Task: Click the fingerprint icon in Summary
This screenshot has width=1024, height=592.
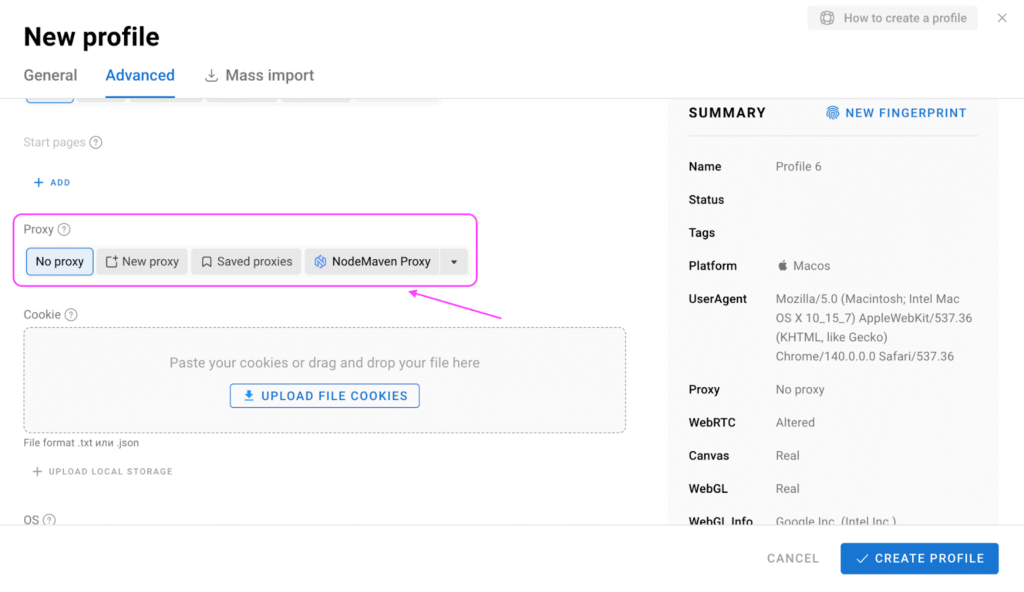Action: [x=832, y=113]
